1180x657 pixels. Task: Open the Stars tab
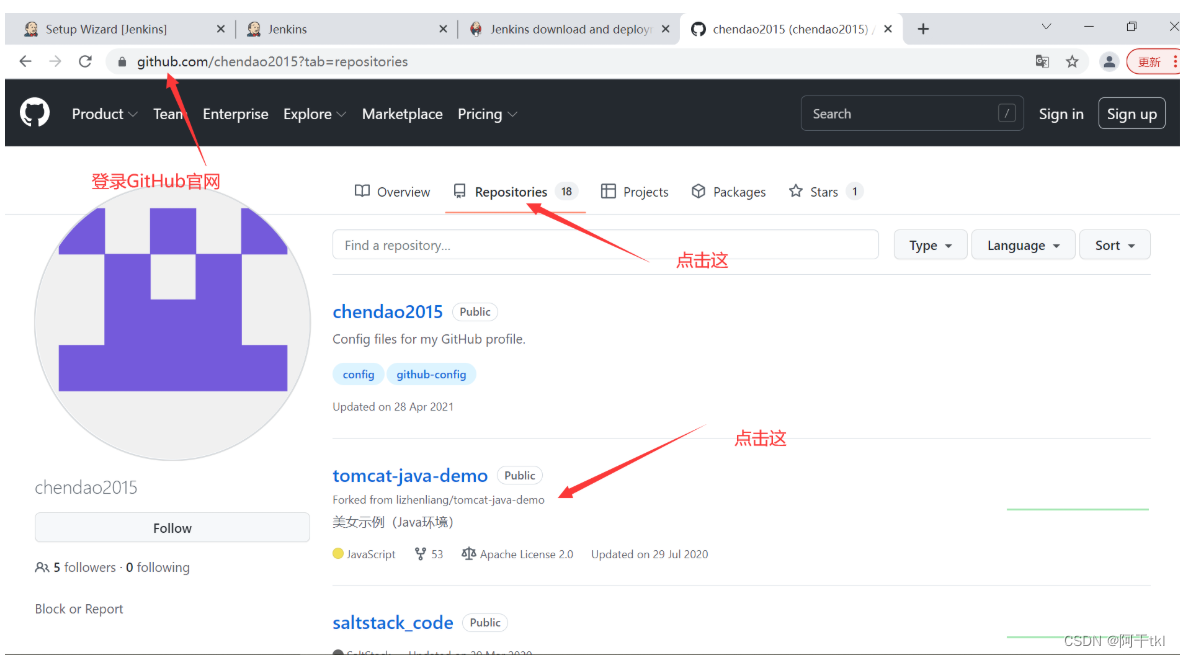(825, 192)
